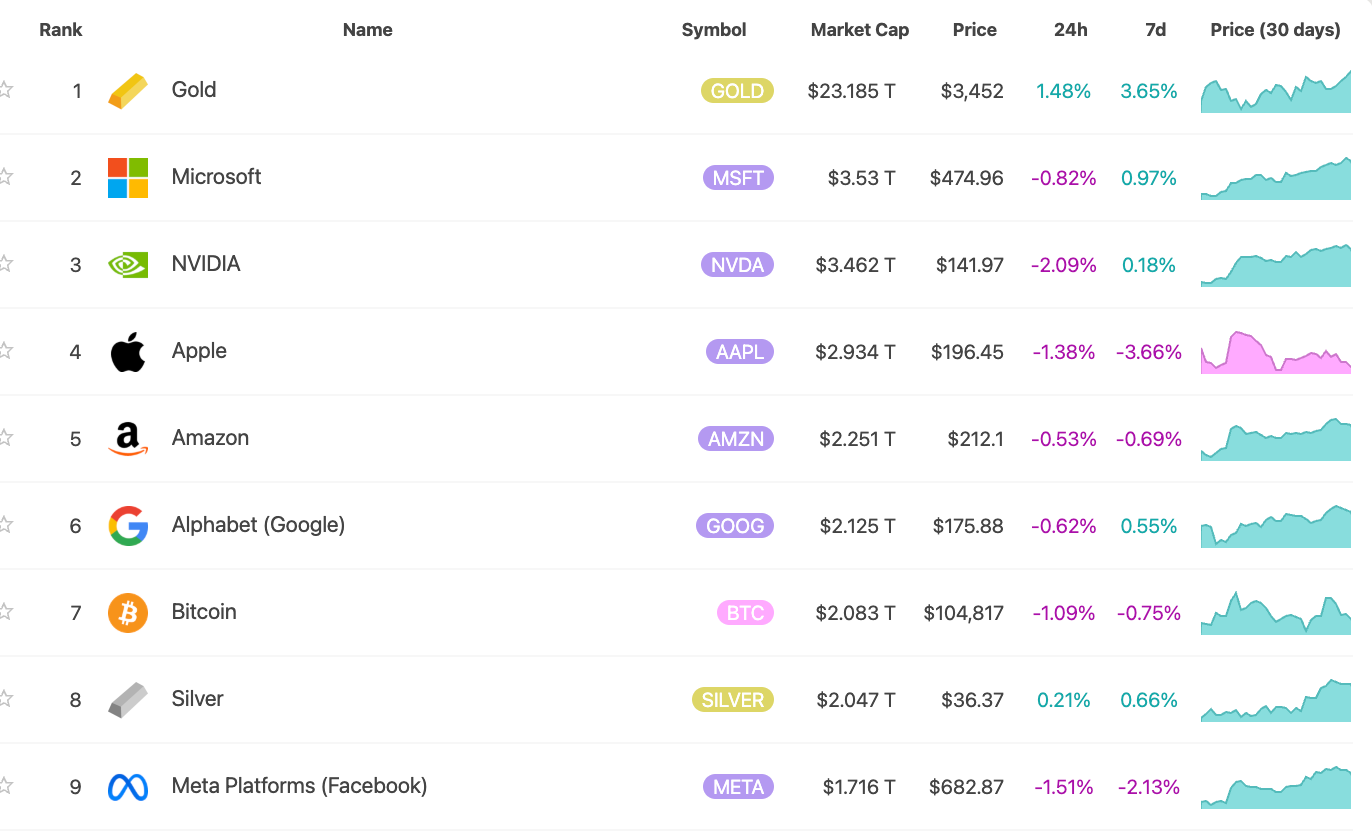Click the META symbol badge
Image resolution: width=1372 pixels, height=839 pixels.
point(738,787)
